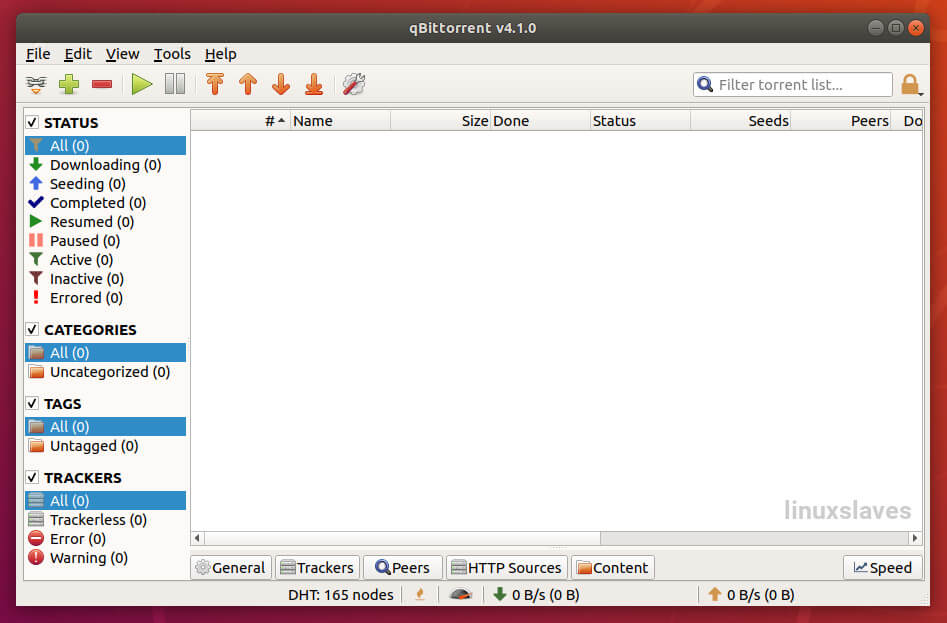Select All (0) under TAGS

click(x=106, y=427)
